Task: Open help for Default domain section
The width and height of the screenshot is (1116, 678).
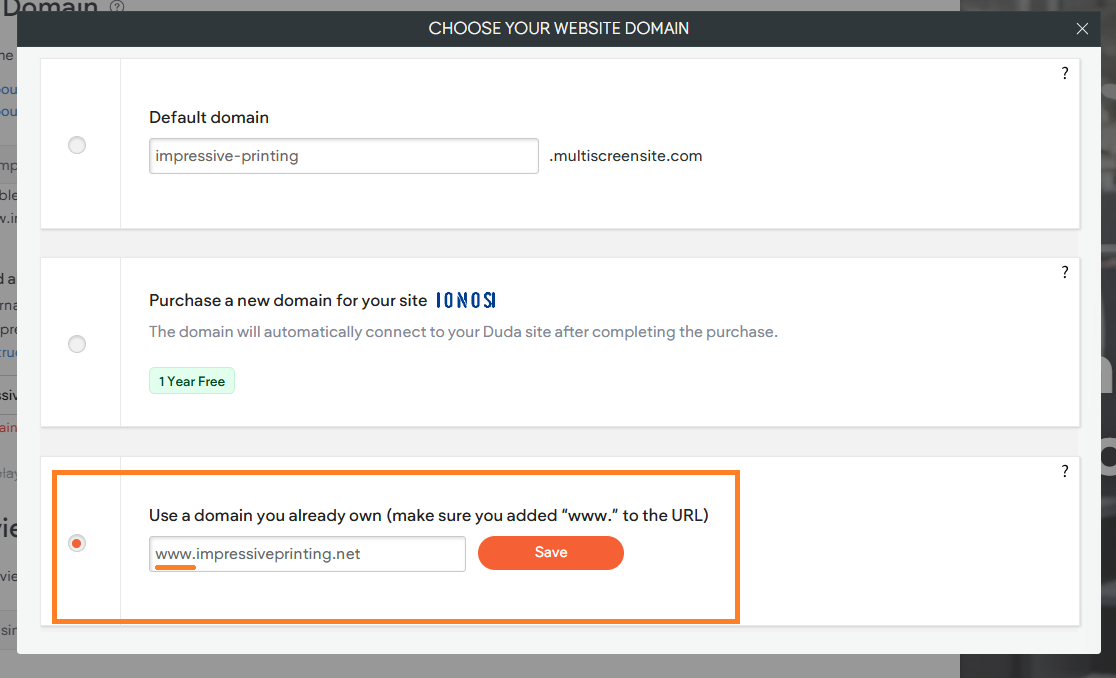Action: (x=1065, y=73)
